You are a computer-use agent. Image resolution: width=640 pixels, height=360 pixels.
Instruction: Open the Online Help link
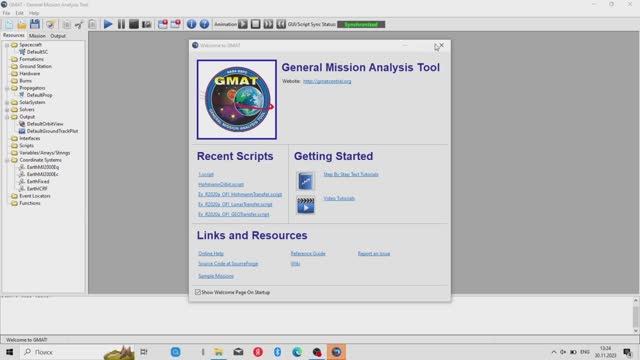click(211, 253)
